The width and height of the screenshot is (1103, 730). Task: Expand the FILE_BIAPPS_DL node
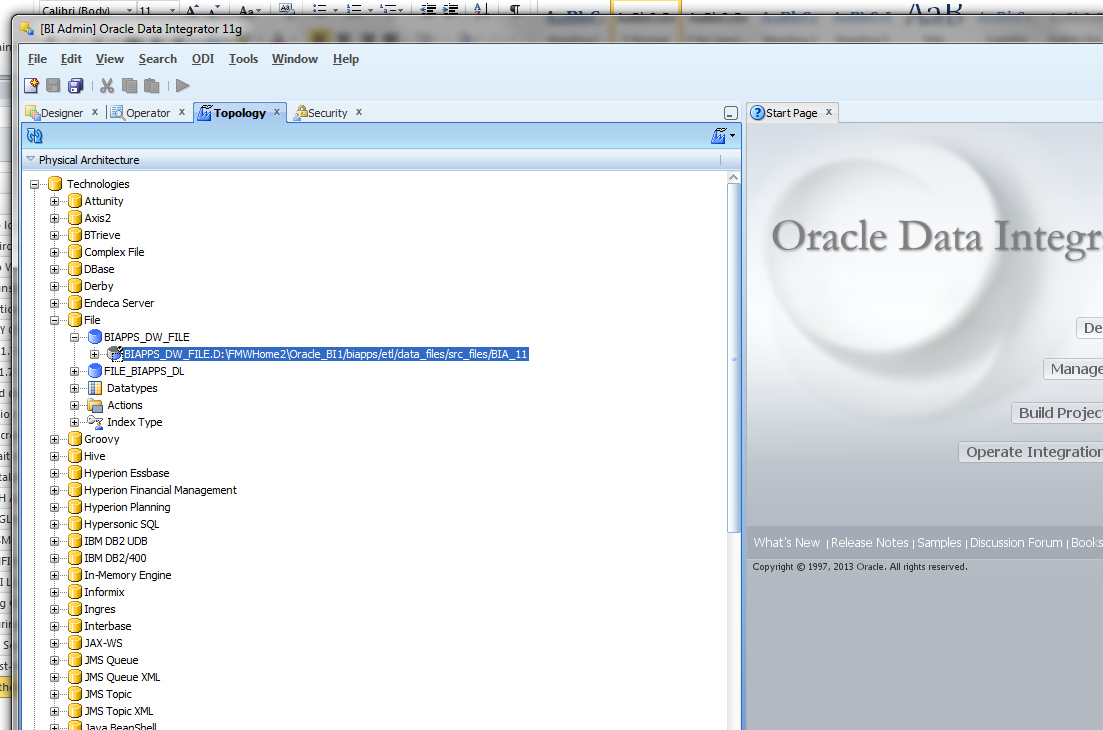coord(75,371)
